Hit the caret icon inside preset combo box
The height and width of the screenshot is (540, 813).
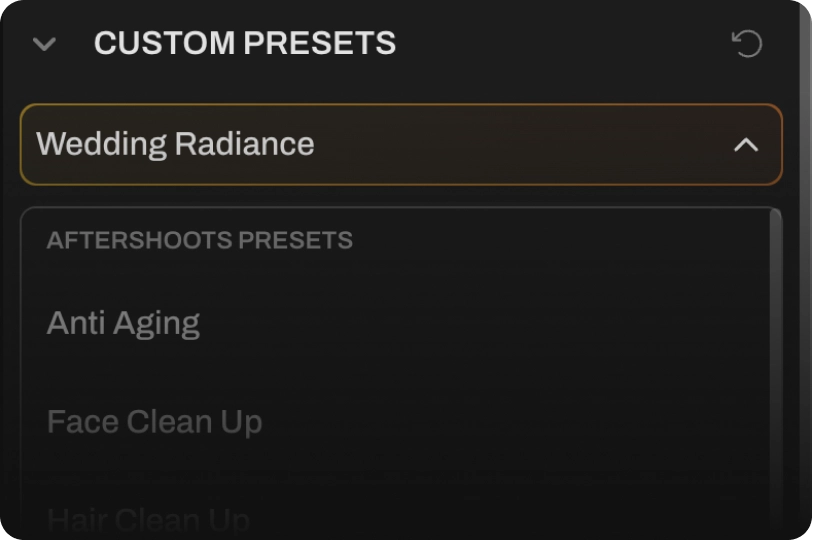tap(746, 145)
